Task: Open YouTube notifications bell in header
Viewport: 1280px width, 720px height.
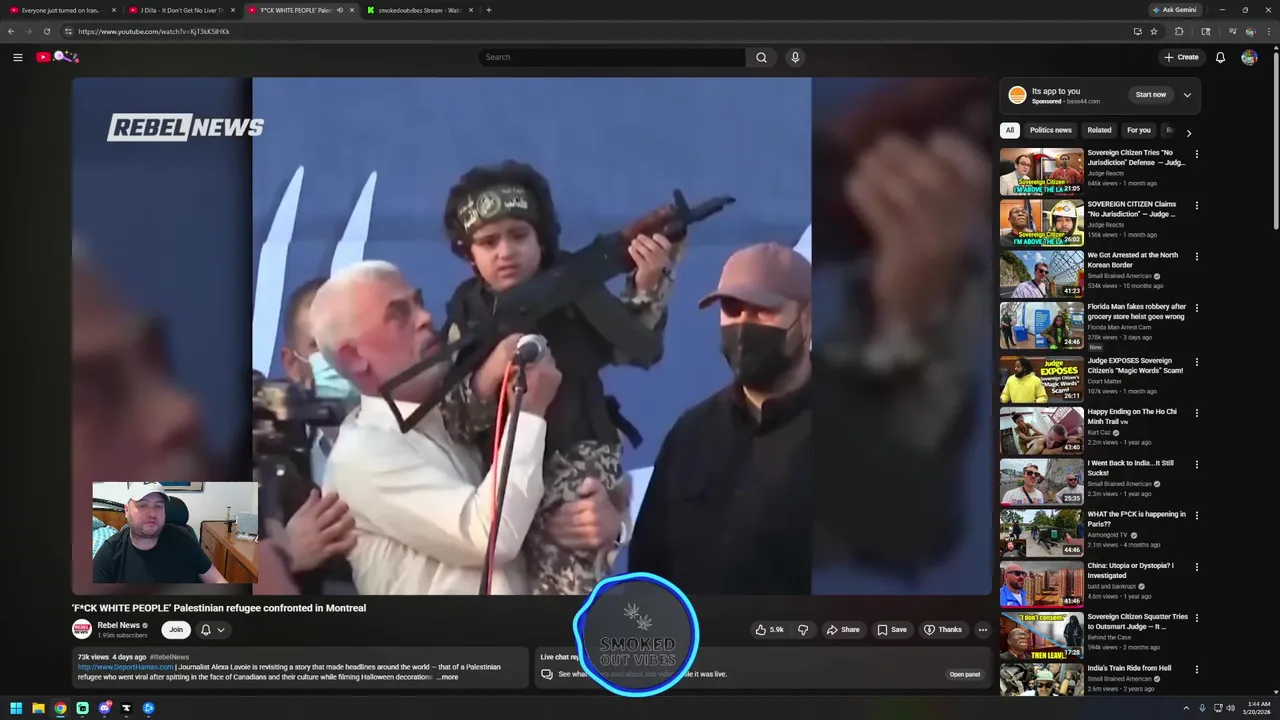Action: (1220, 57)
